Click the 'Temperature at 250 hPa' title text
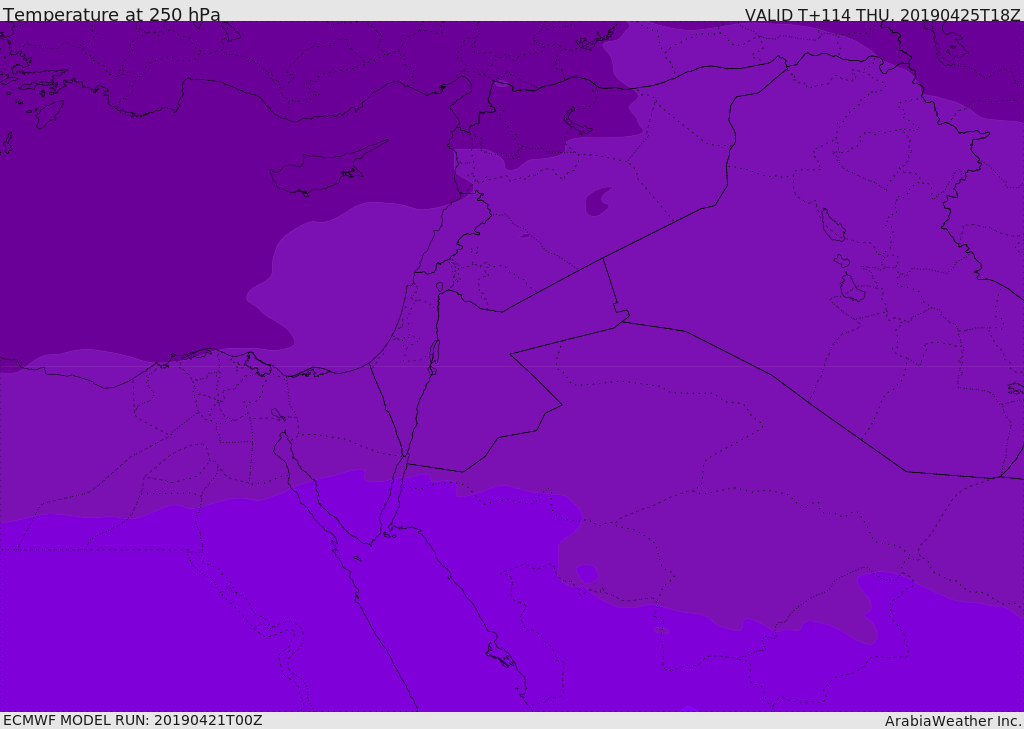This screenshot has height=729, width=1024. click(112, 13)
